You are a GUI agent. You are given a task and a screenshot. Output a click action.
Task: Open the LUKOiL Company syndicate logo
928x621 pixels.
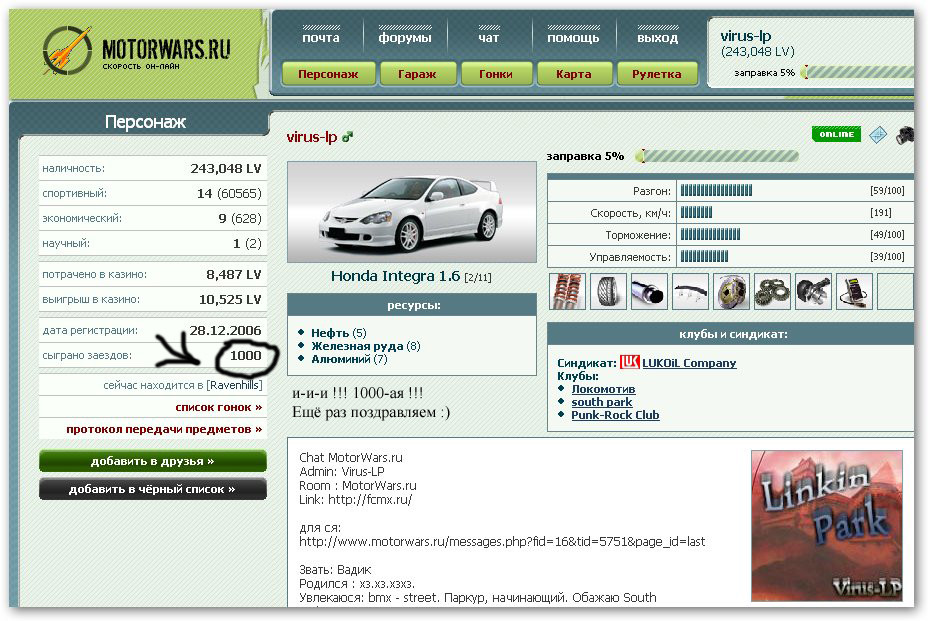(629, 362)
